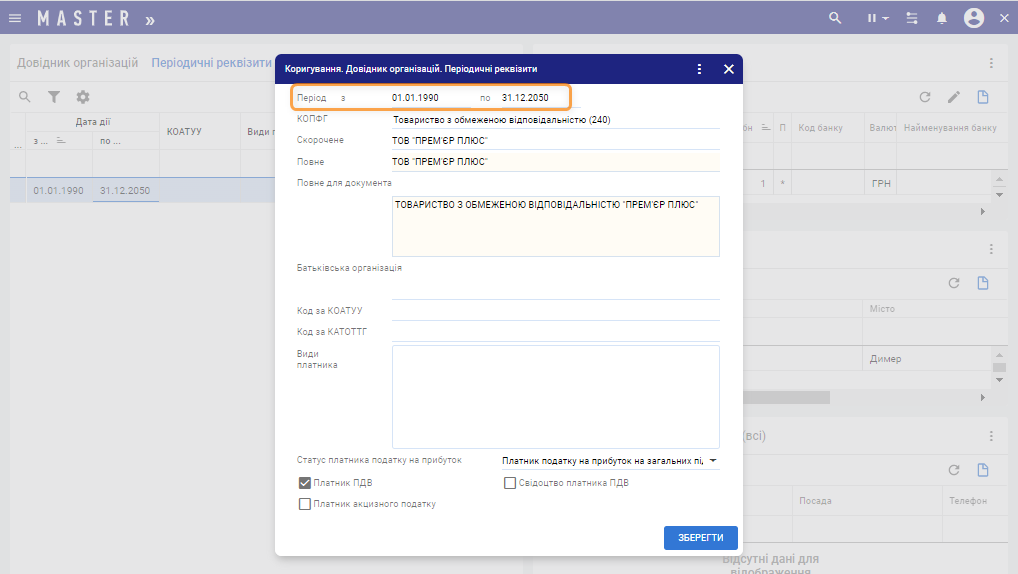Close the Коригування dialog
This screenshot has height=574, width=1018.
click(x=728, y=69)
